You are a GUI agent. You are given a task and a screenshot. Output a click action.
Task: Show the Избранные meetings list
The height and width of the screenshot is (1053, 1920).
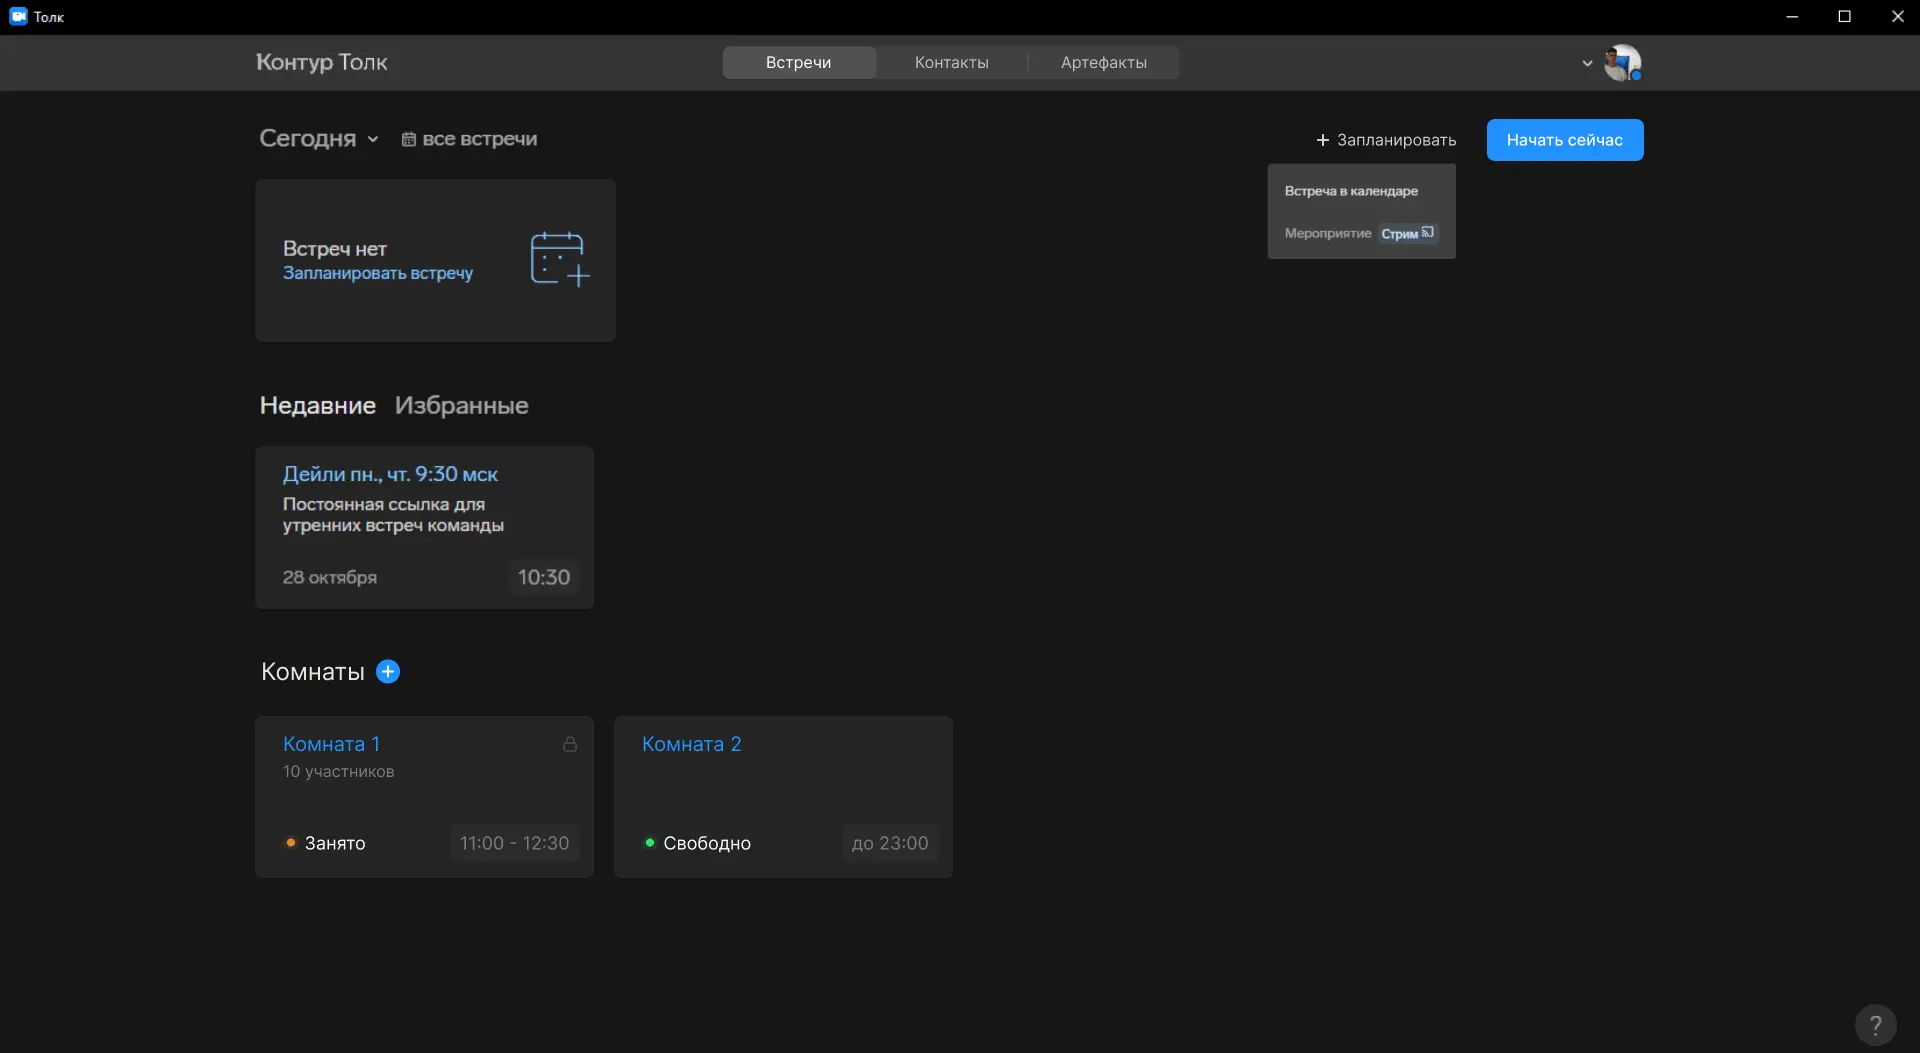click(x=461, y=406)
